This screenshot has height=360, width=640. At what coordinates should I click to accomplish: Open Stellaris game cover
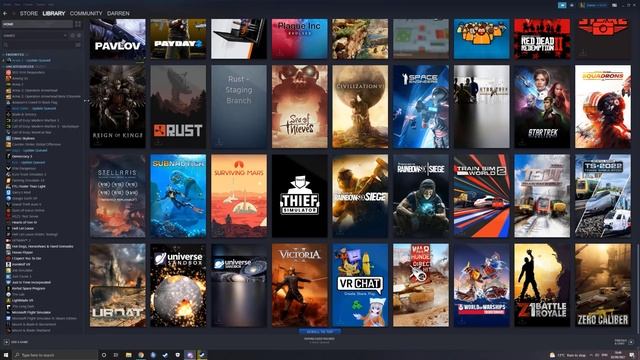pos(118,196)
